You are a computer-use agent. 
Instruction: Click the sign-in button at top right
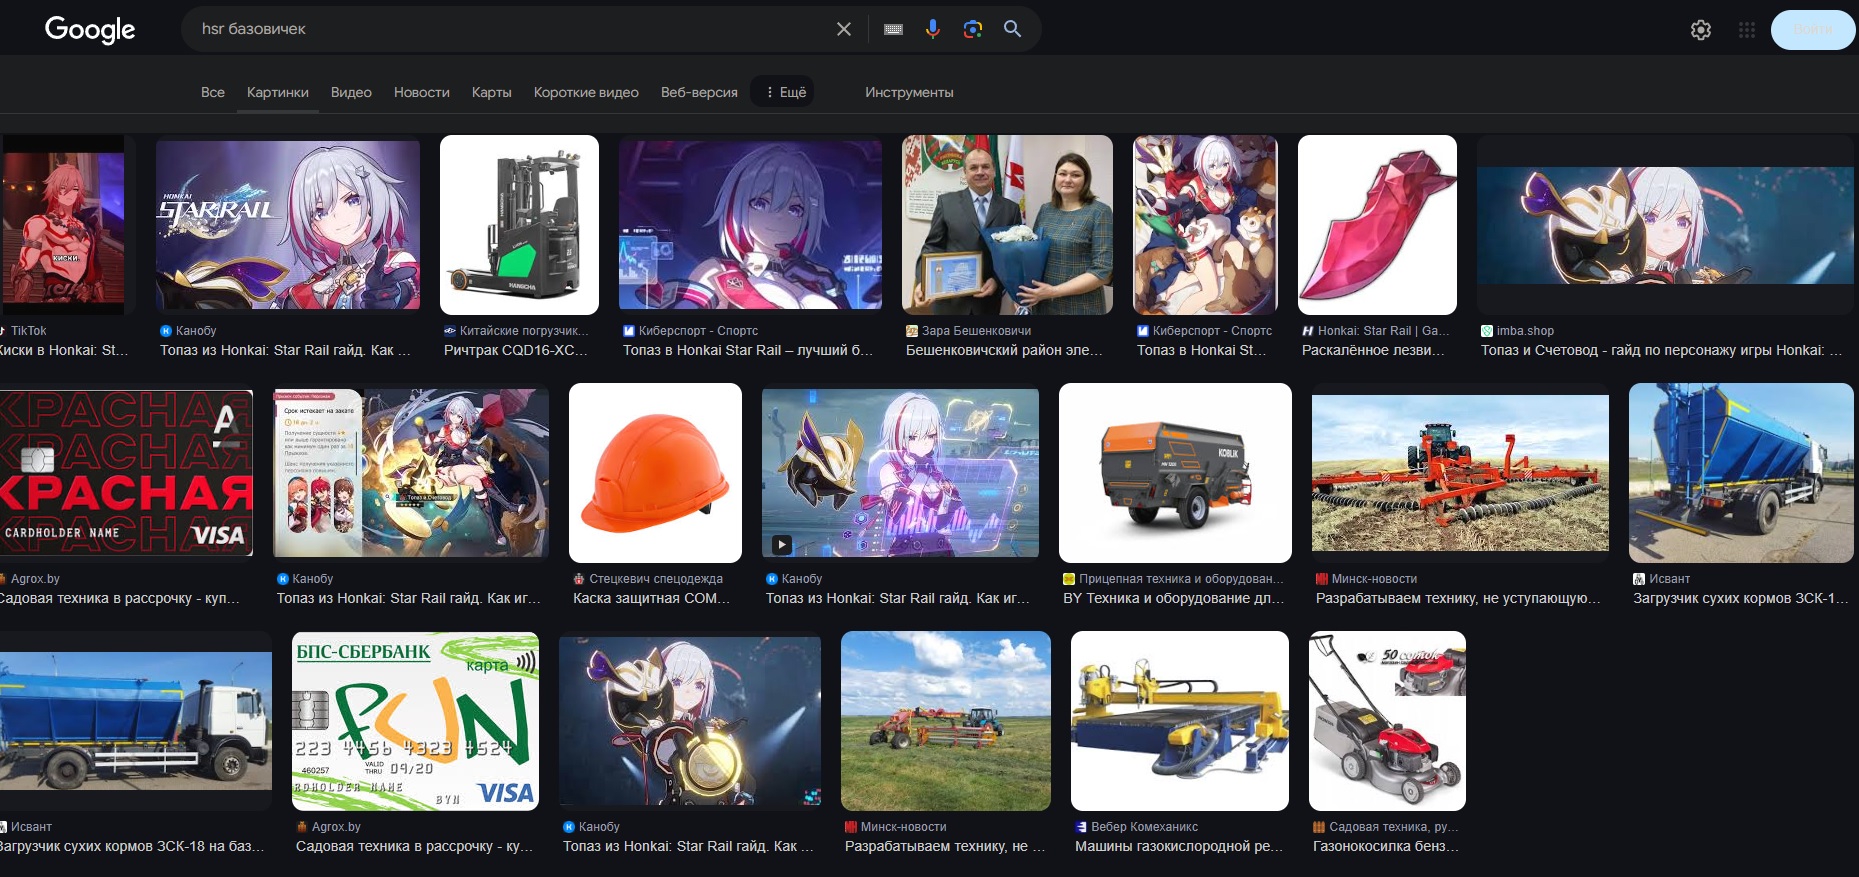[1813, 30]
